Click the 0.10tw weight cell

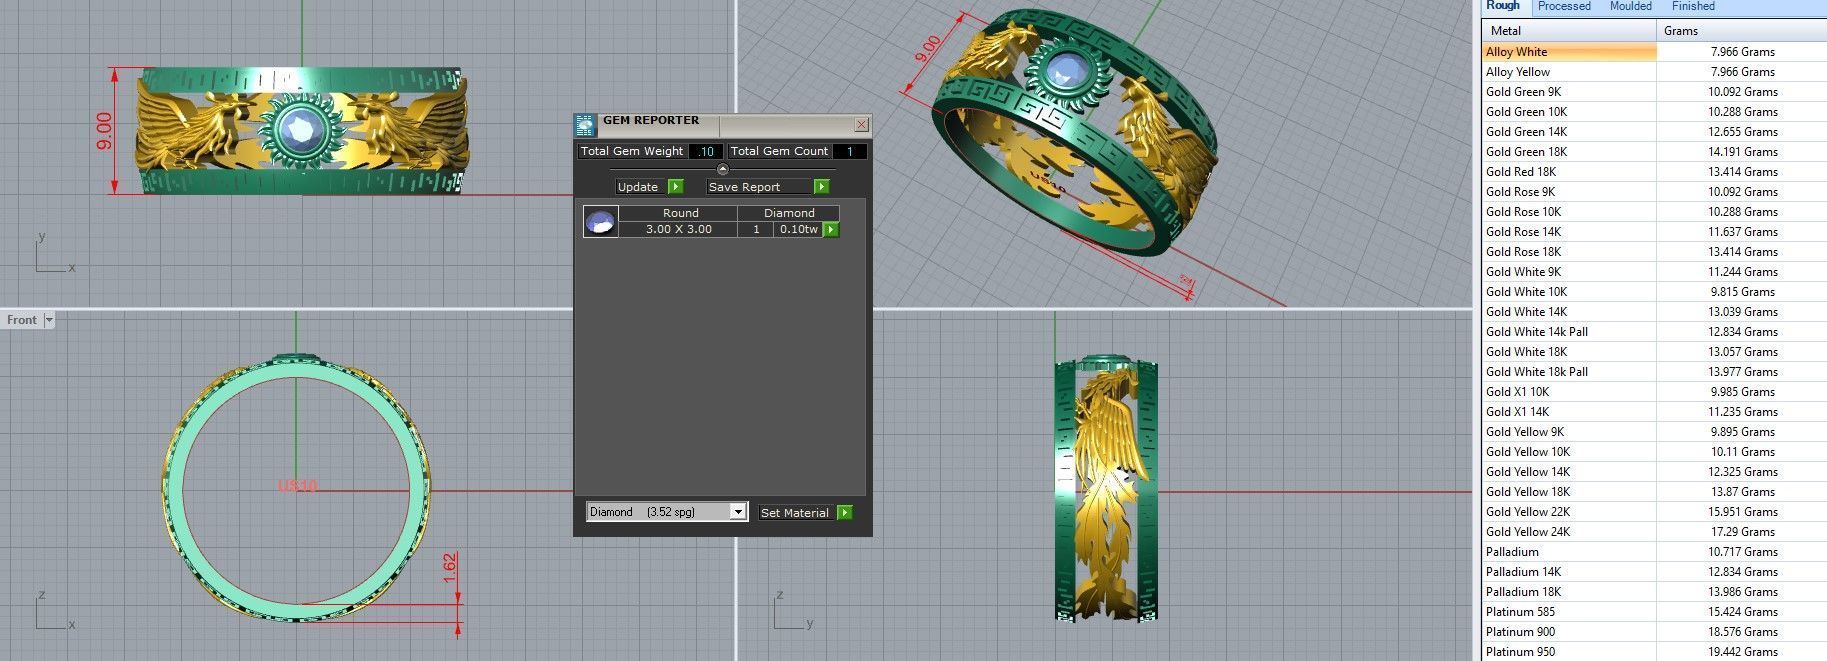pos(798,229)
